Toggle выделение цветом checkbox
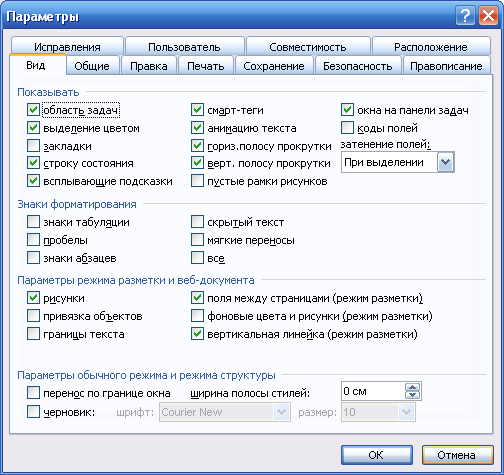 coord(33,128)
